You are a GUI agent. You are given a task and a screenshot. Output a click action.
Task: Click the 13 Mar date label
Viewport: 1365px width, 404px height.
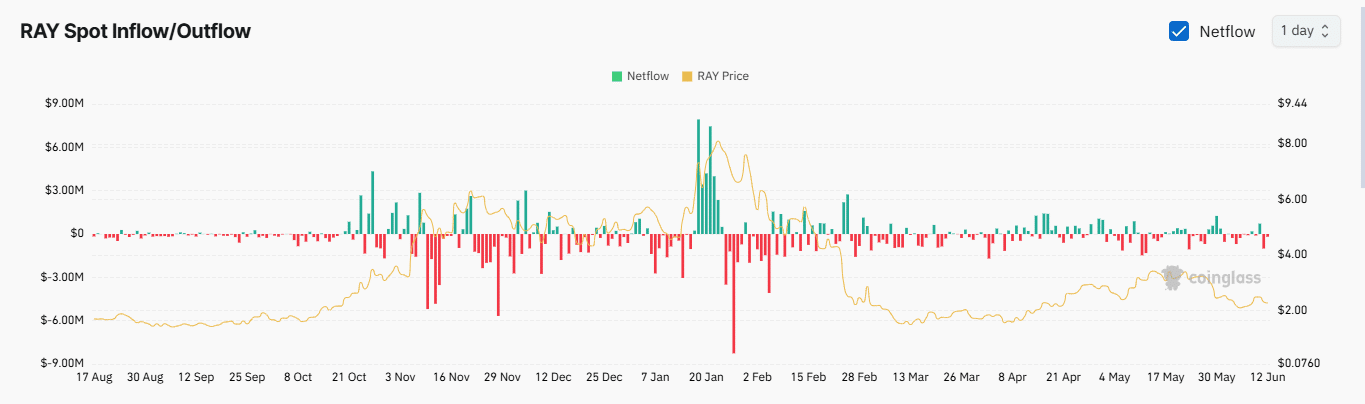pyautogui.click(x=910, y=378)
